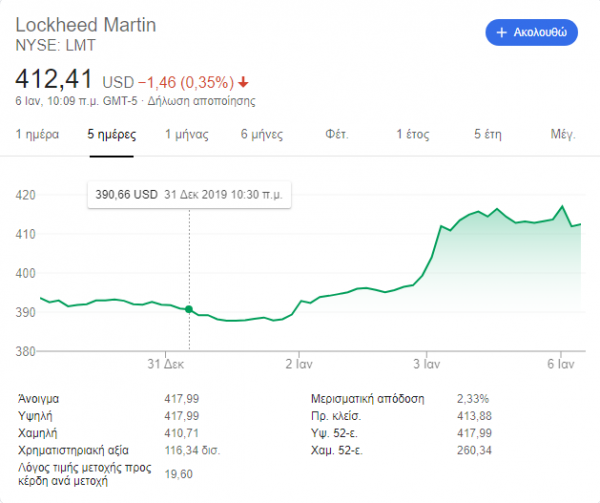This screenshot has height=503, width=600.
Task: Open the Δήλωση αποποίησης disclaimer link
Action: tap(201, 101)
